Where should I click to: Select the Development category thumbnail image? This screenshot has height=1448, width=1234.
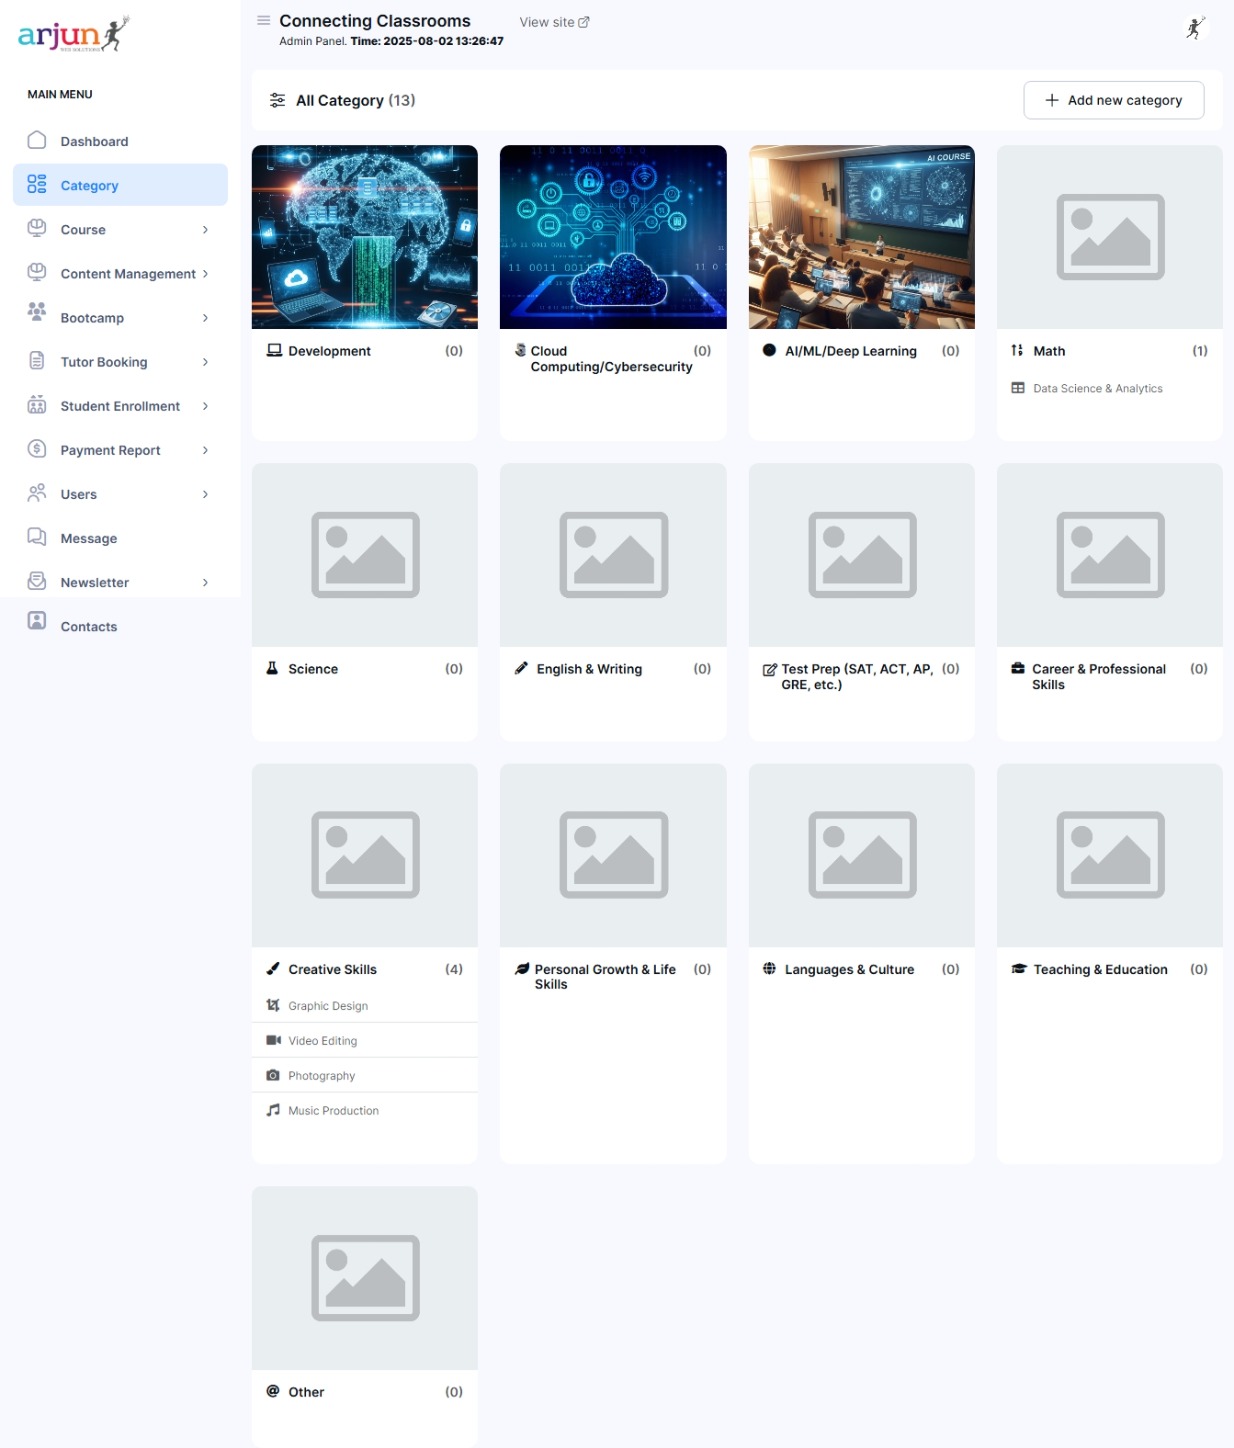365,237
